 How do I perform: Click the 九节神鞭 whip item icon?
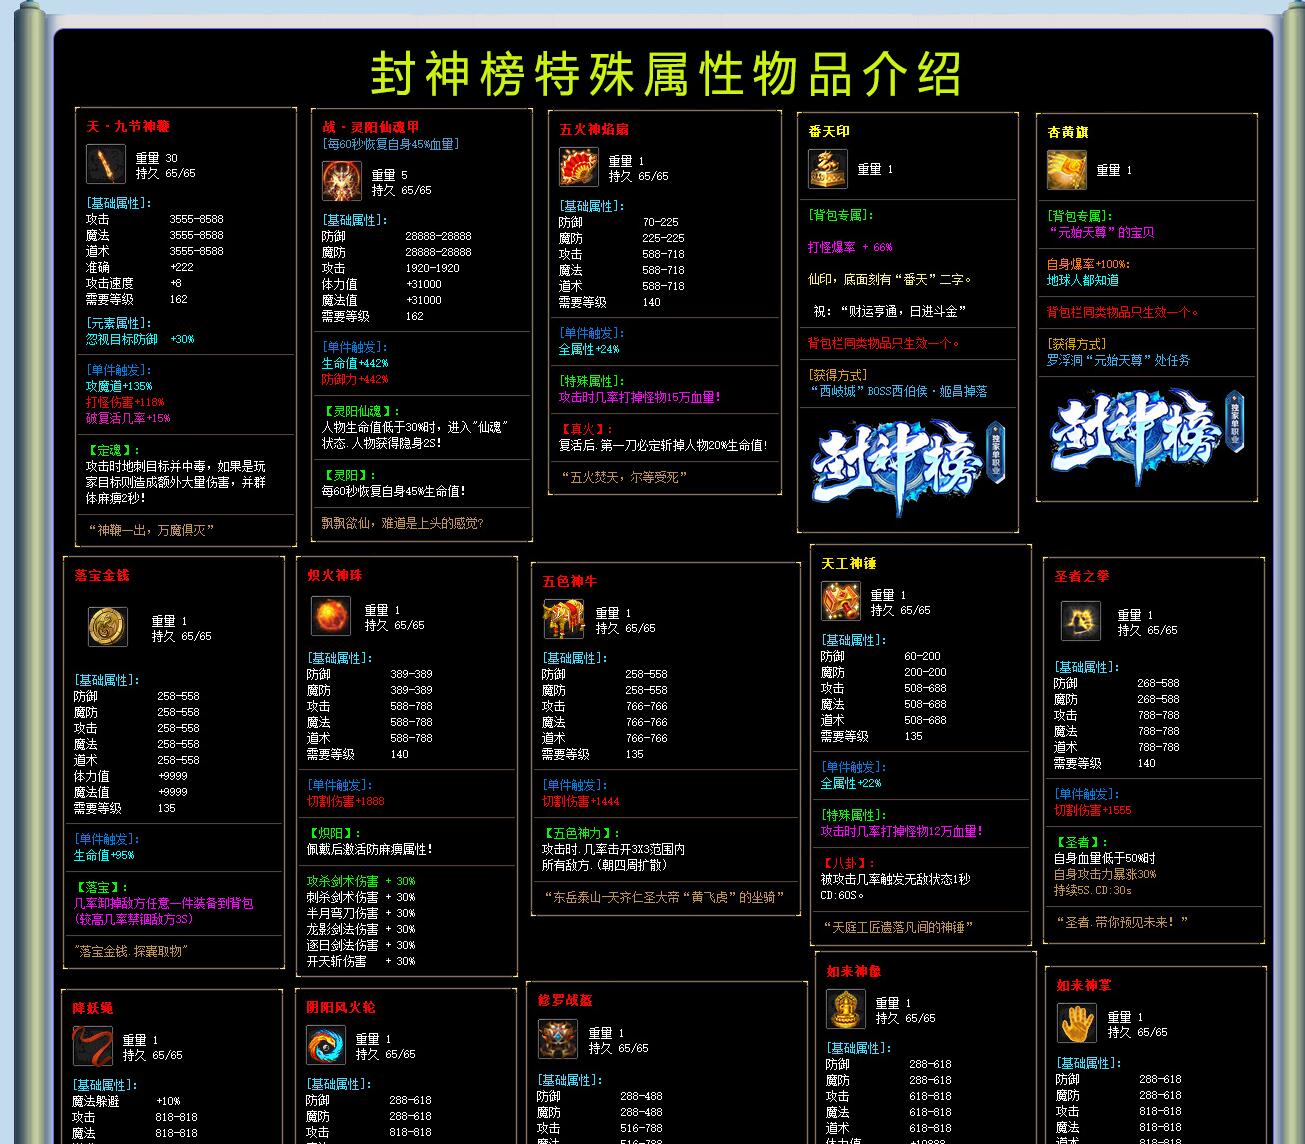pyautogui.click(x=105, y=164)
